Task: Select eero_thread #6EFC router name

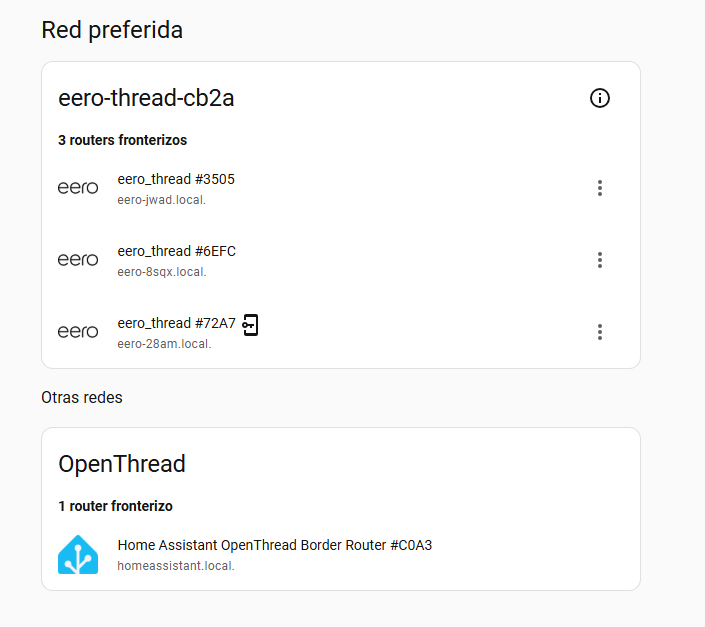Action: tap(176, 251)
